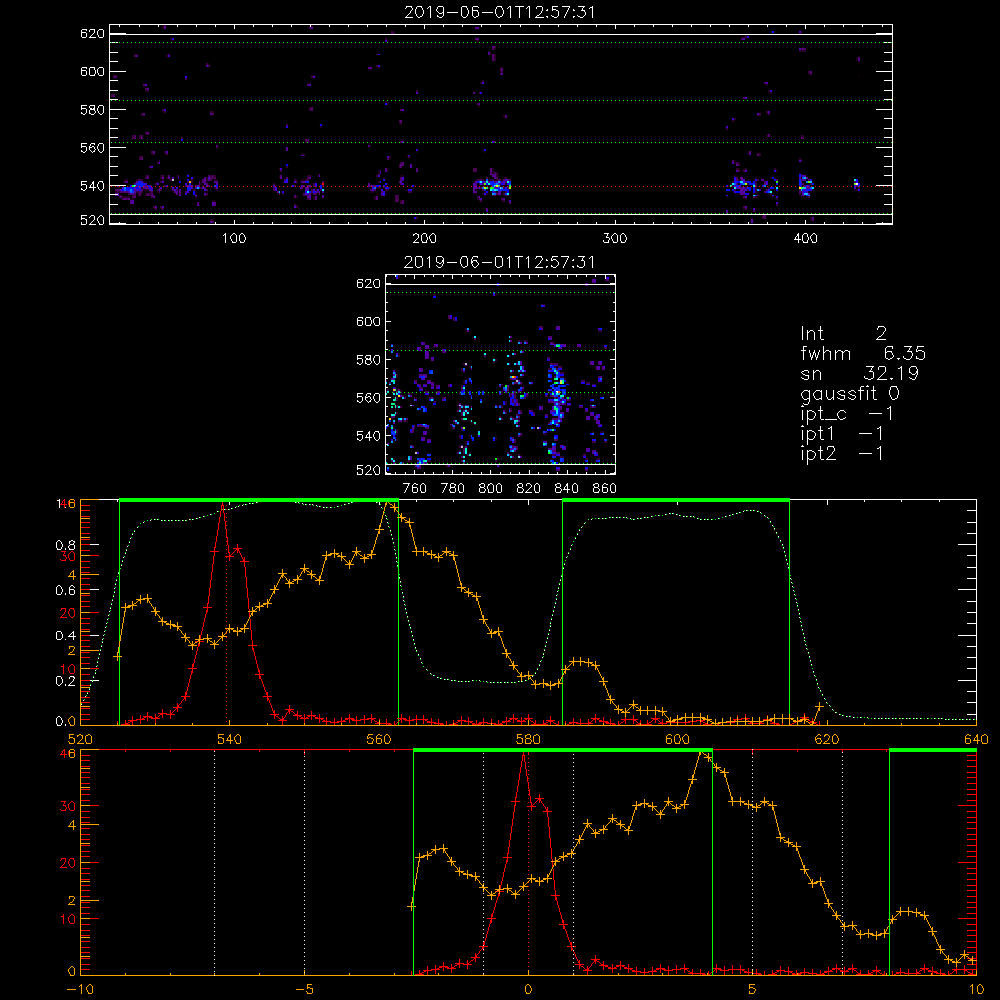1000x1000 pixels.
Task: Select the 'ipt1 -1' readout line
Action: 842,434
